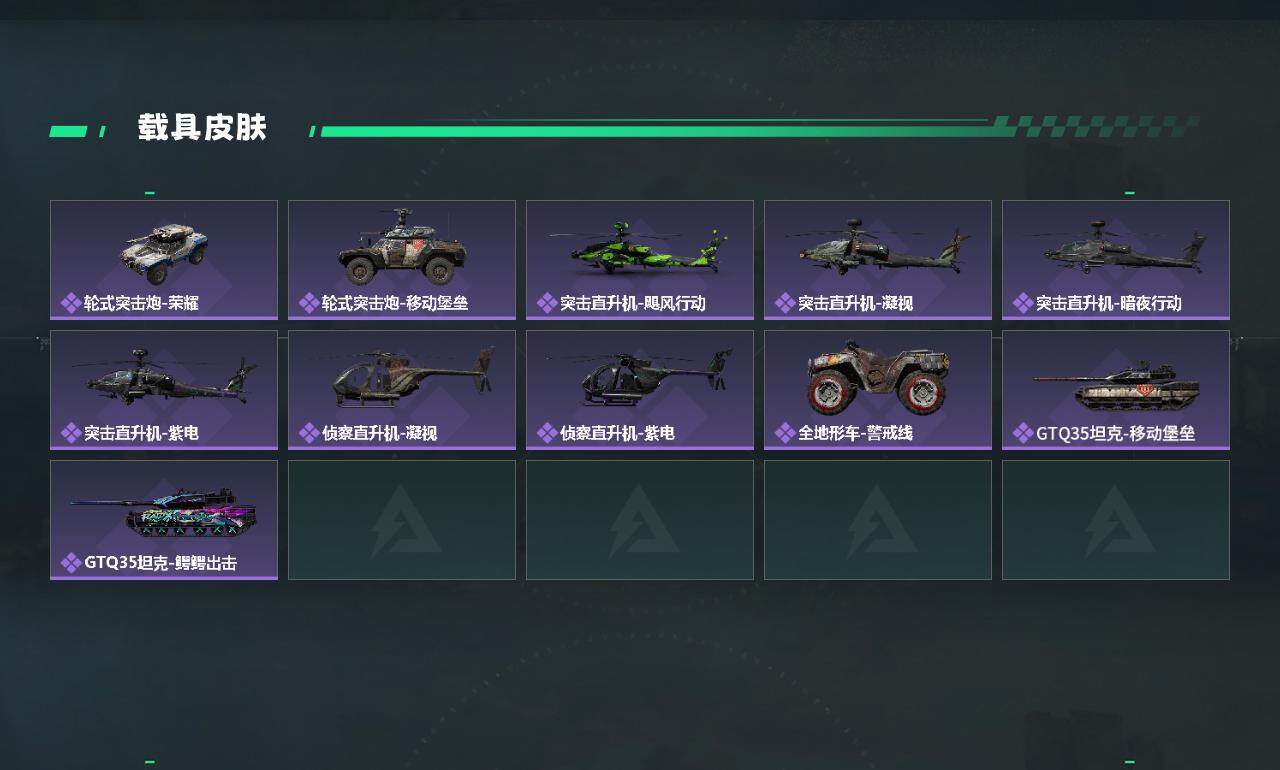Pick the GTQ35坦克-移动堡垒 tank skin

[x=1116, y=390]
